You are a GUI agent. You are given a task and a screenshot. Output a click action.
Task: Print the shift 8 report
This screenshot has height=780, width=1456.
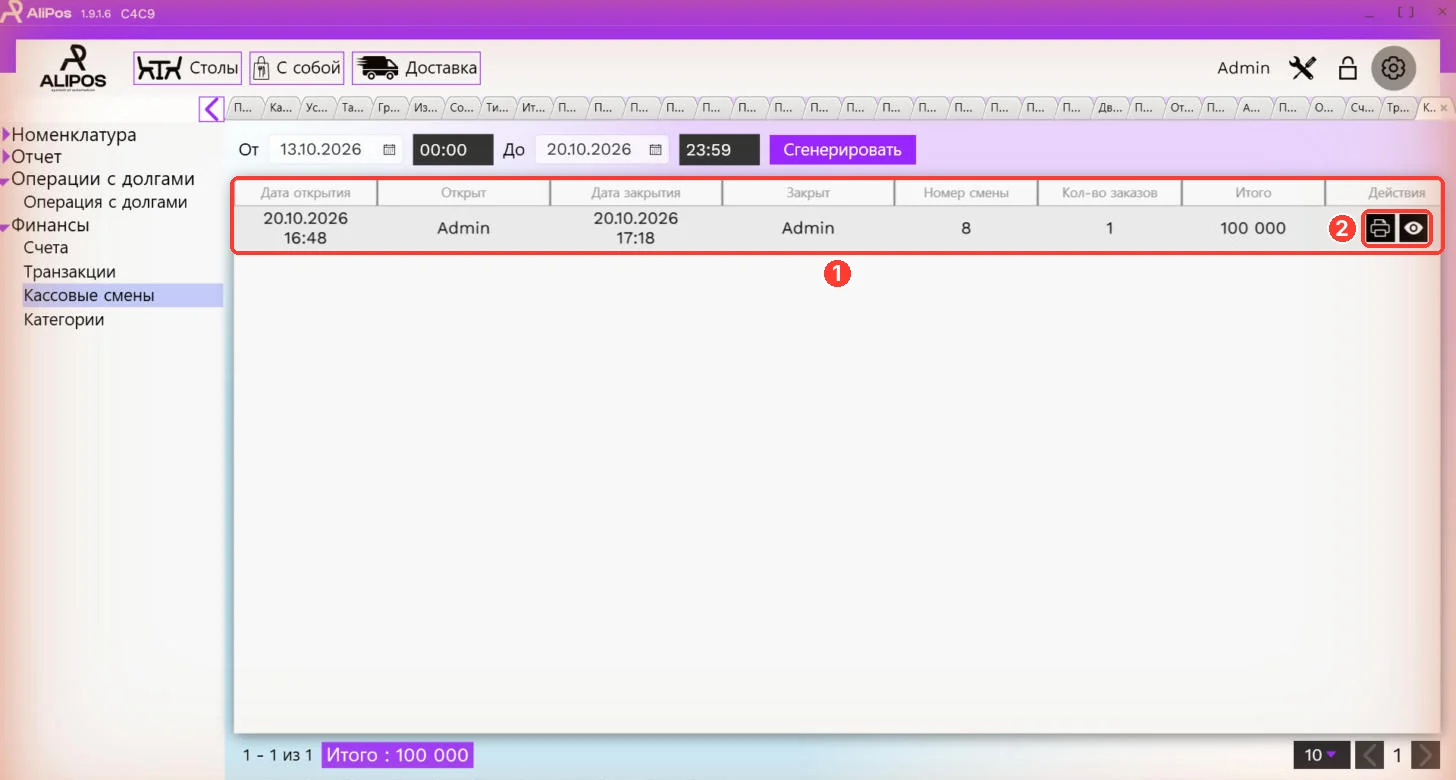tap(1380, 228)
